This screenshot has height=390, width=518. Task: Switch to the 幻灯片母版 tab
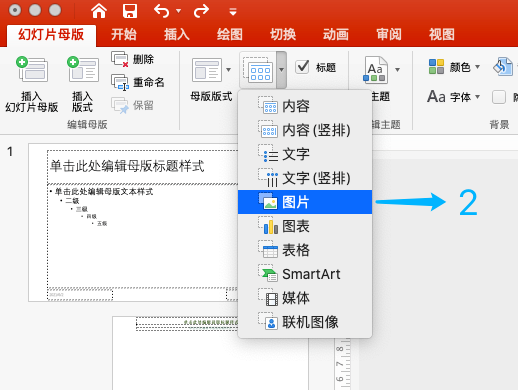point(51,34)
